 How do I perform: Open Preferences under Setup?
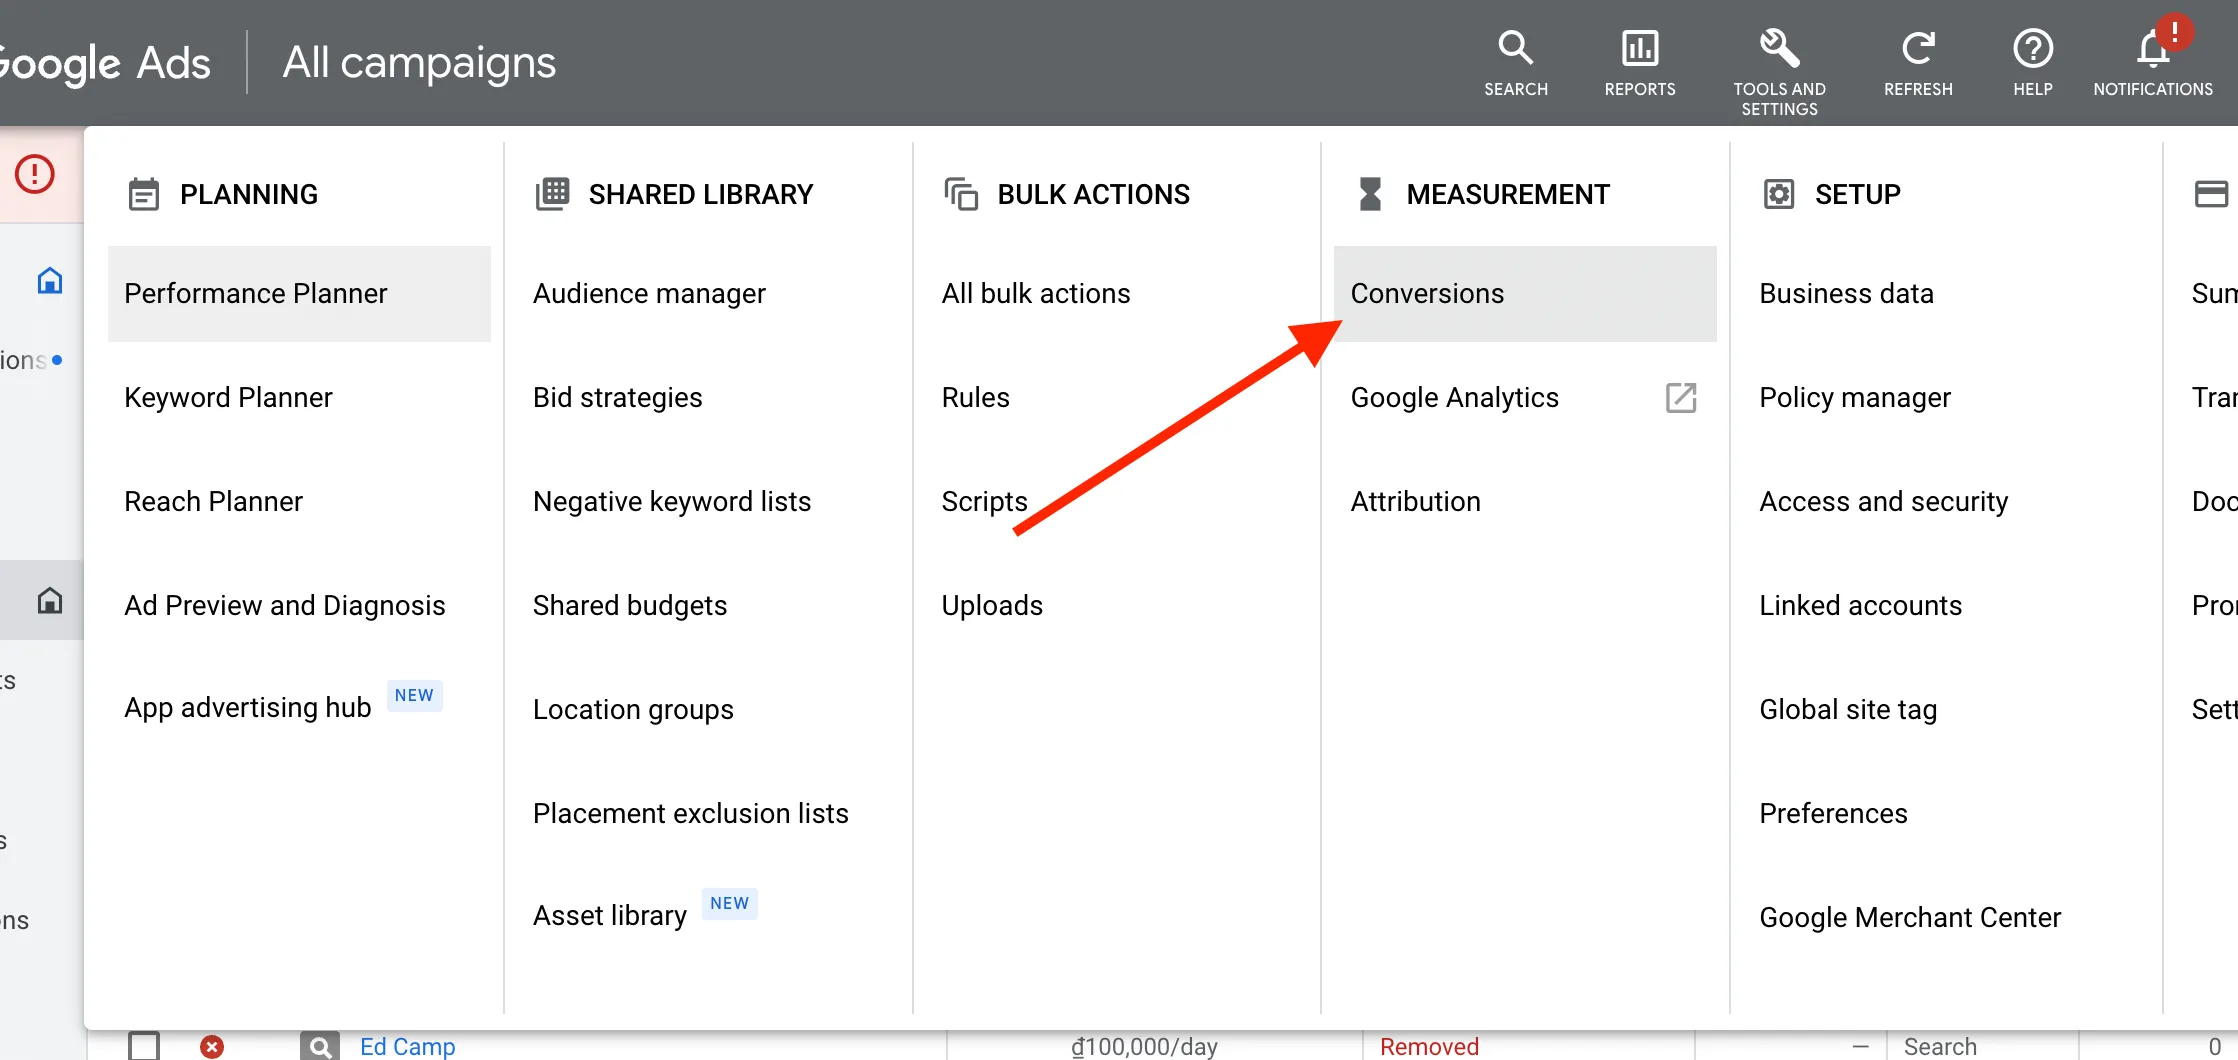[1834, 814]
